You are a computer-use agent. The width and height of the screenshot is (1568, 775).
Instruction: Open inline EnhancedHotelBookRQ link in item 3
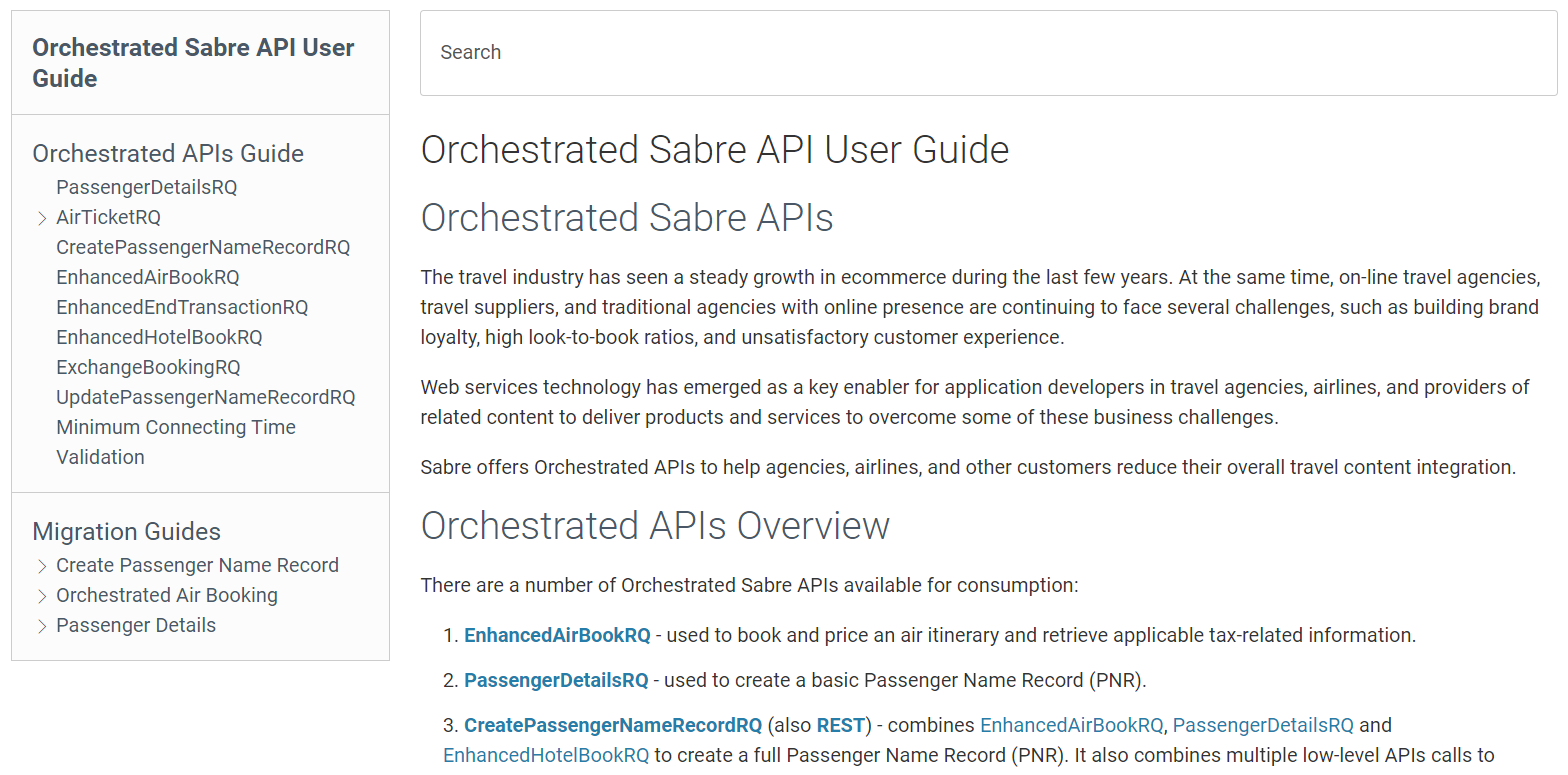[x=546, y=755]
